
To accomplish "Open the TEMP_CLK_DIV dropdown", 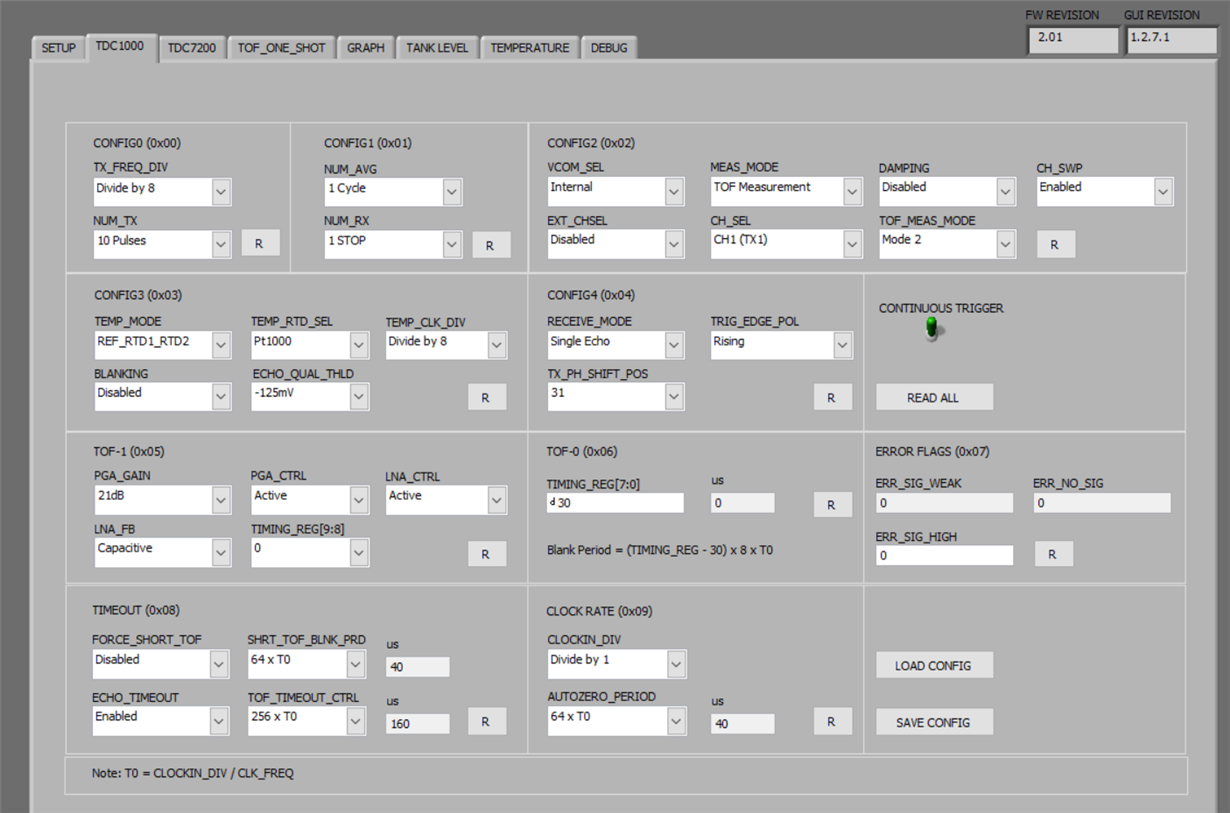I will (447, 345).
